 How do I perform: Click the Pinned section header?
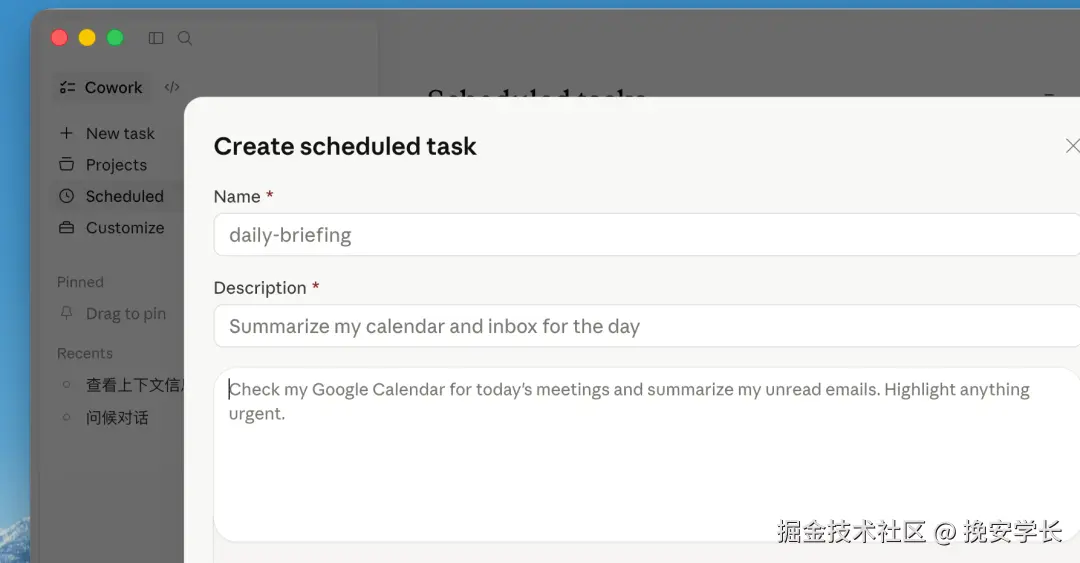[80, 282]
